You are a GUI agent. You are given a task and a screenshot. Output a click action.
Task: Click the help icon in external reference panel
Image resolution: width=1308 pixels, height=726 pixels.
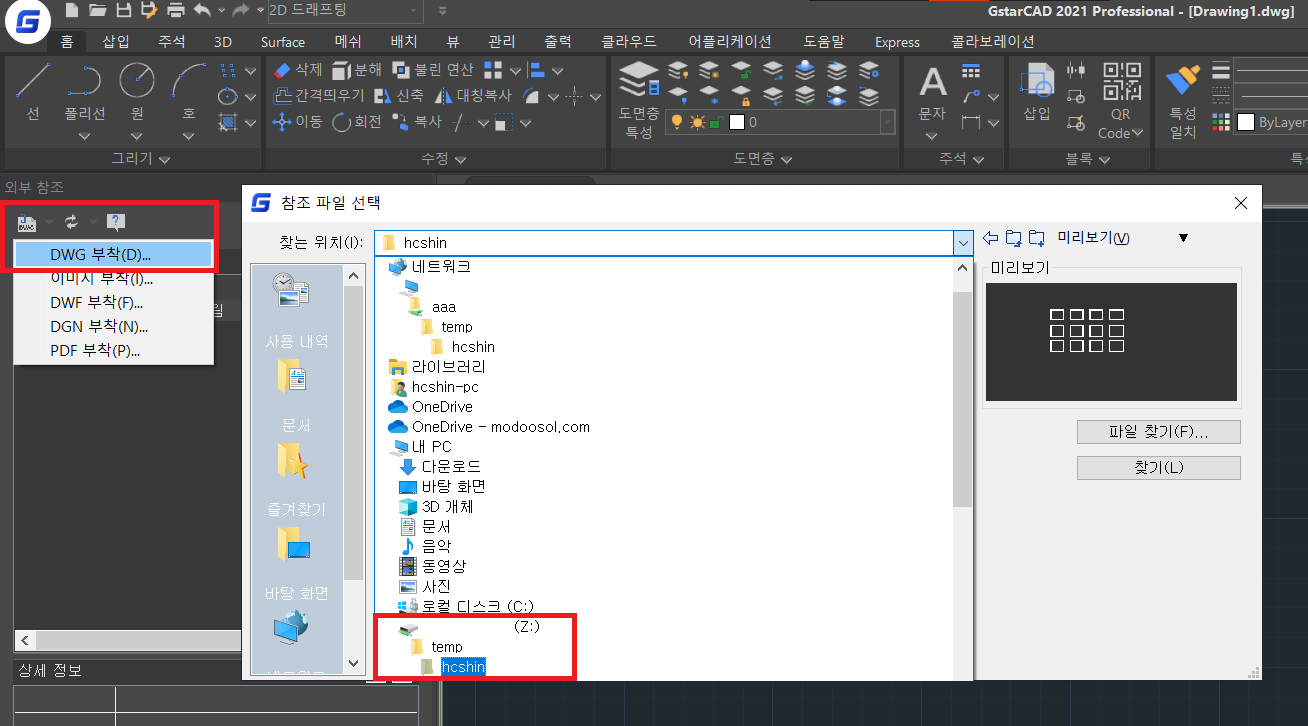[x=116, y=222]
